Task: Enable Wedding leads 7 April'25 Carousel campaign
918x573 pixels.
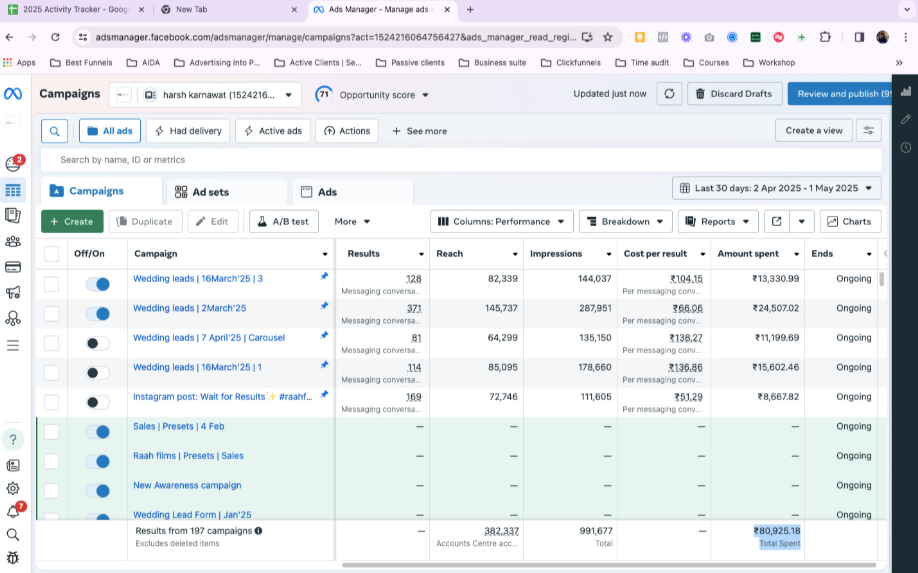Action: pos(97,343)
